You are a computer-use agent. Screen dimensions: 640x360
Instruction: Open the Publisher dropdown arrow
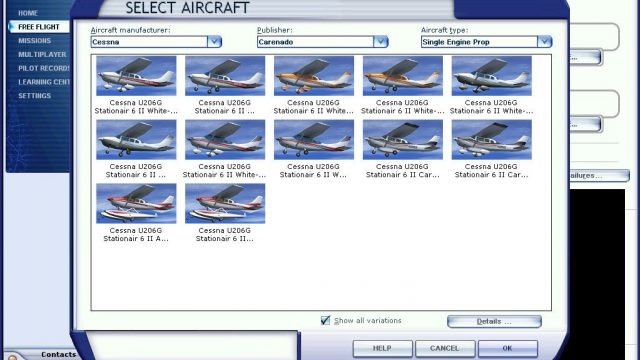(x=380, y=42)
